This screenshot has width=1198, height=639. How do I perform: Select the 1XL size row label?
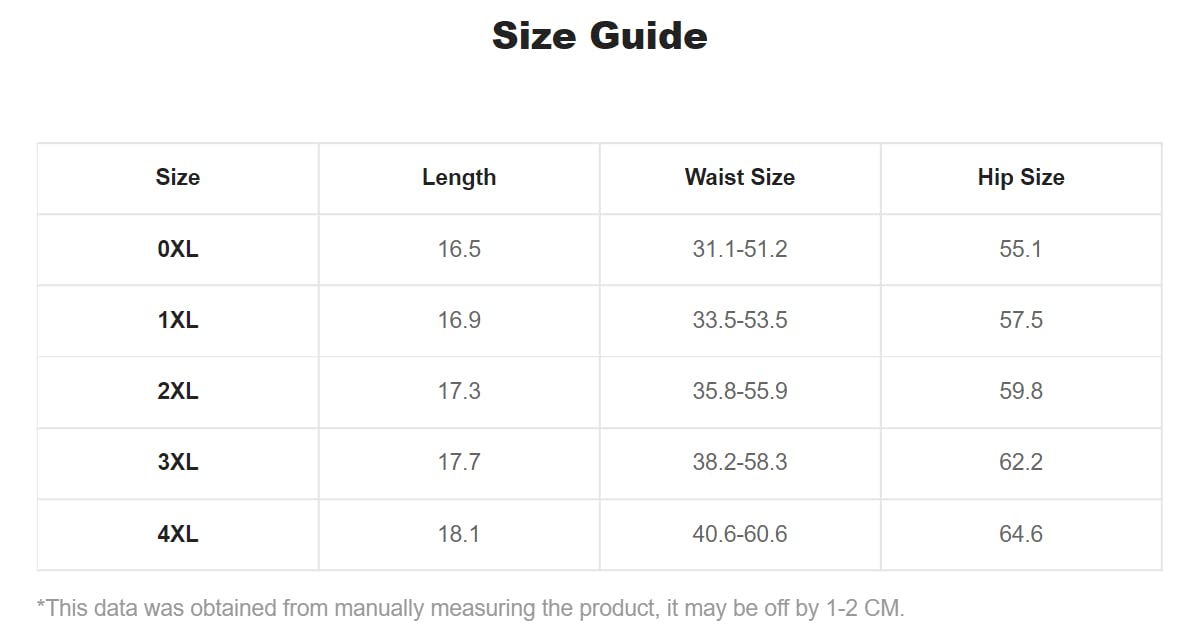(x=178, y=320)
